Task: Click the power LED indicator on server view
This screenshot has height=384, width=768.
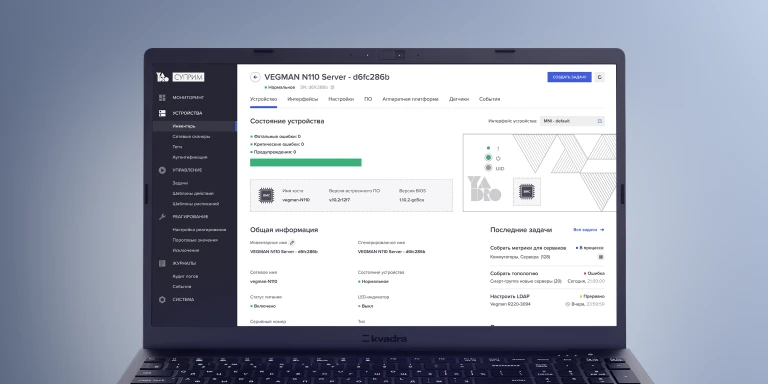Action: click(x=488, y=158)
